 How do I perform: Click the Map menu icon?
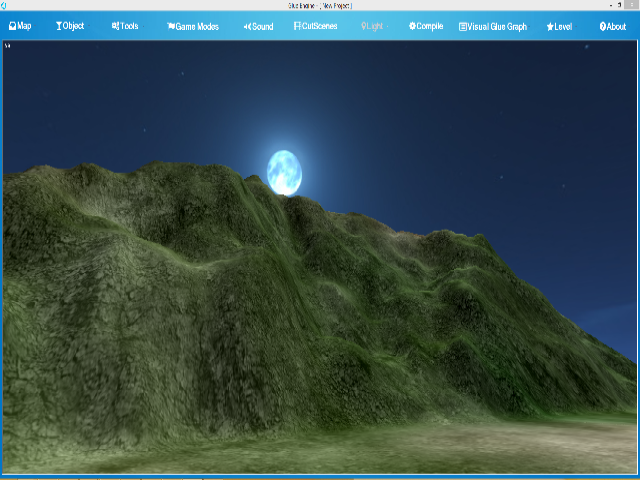[12, 26]
